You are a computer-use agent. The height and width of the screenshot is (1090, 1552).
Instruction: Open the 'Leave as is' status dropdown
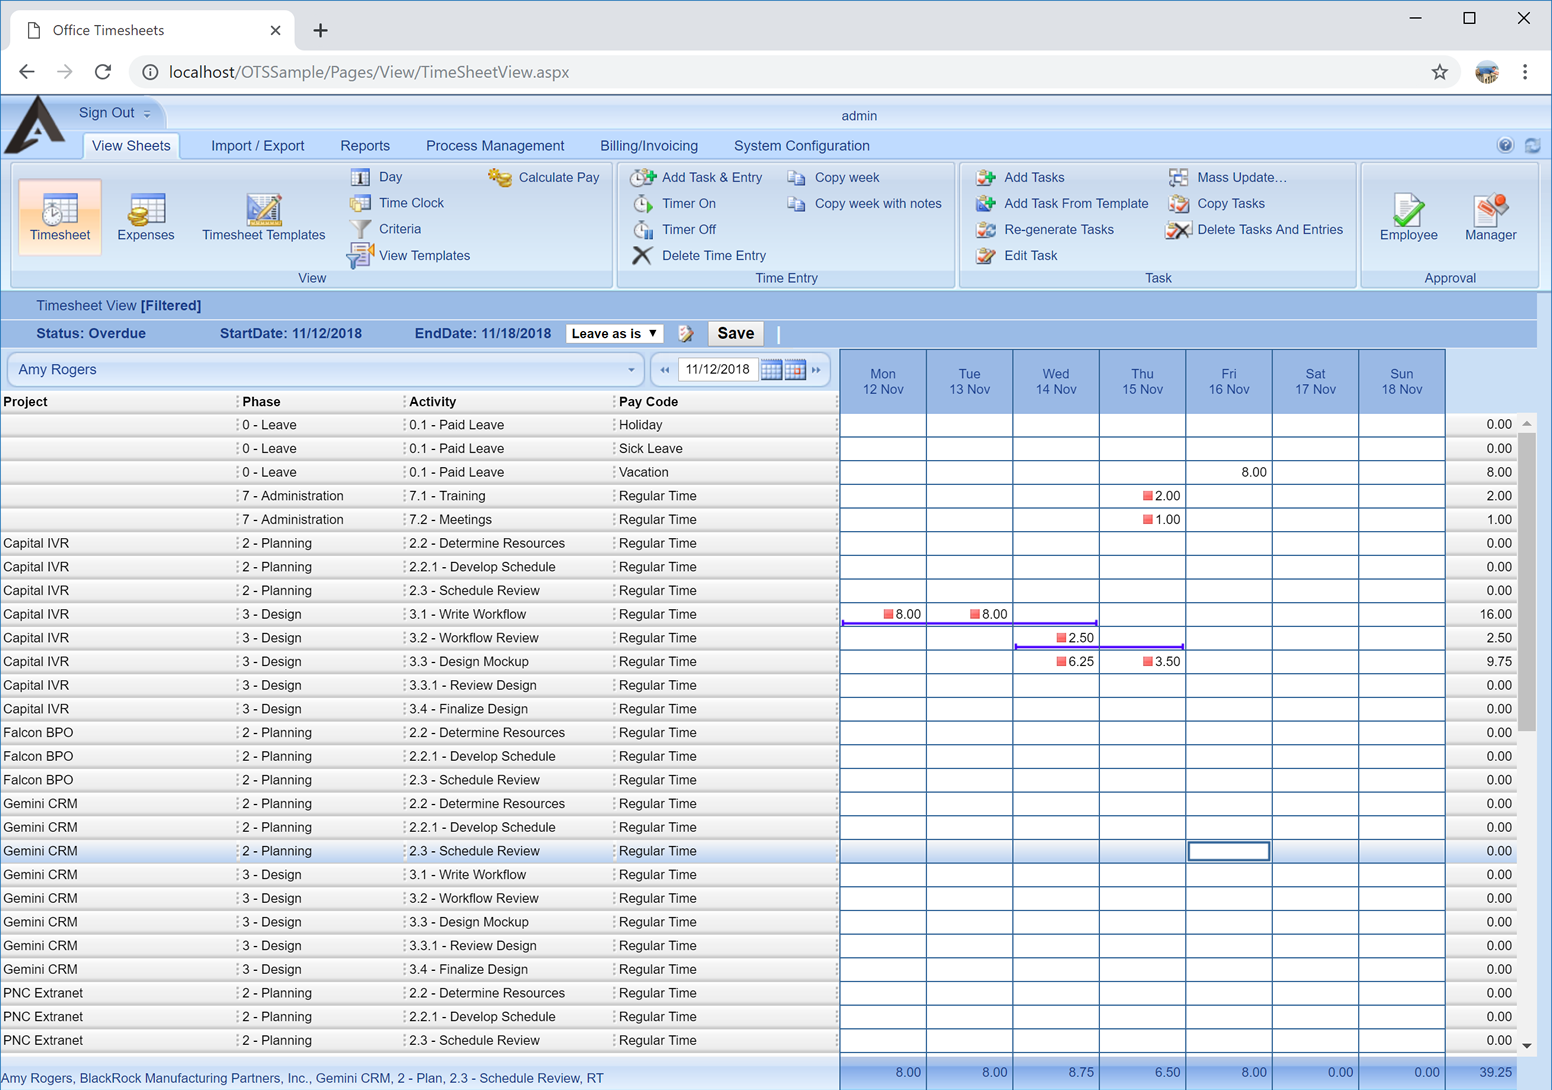coord(614,334)
